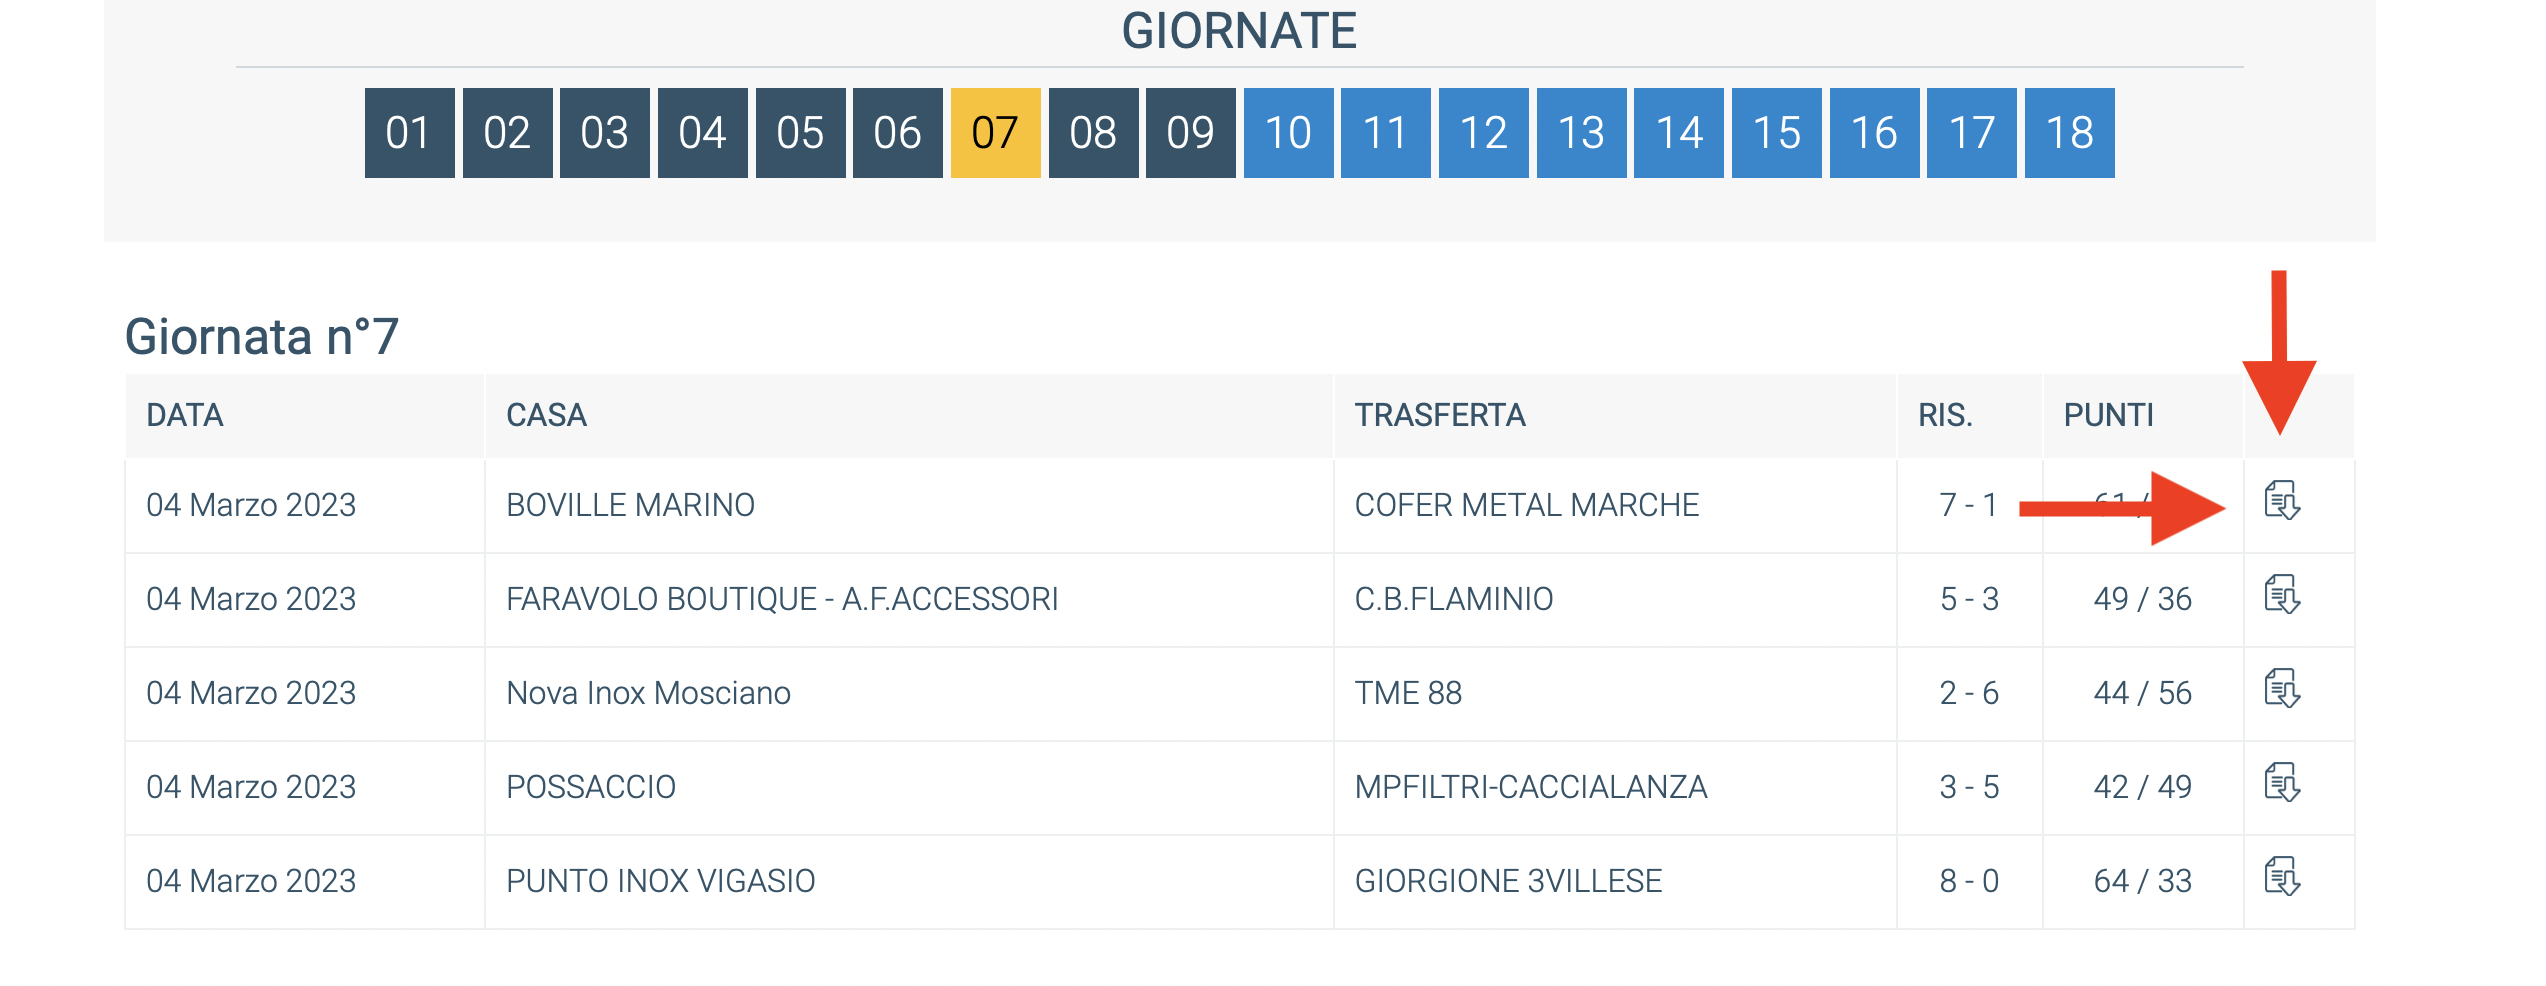Click the PUNTI column header
The width and height of the screenshot is (2546, 986).
[2108, 415]
